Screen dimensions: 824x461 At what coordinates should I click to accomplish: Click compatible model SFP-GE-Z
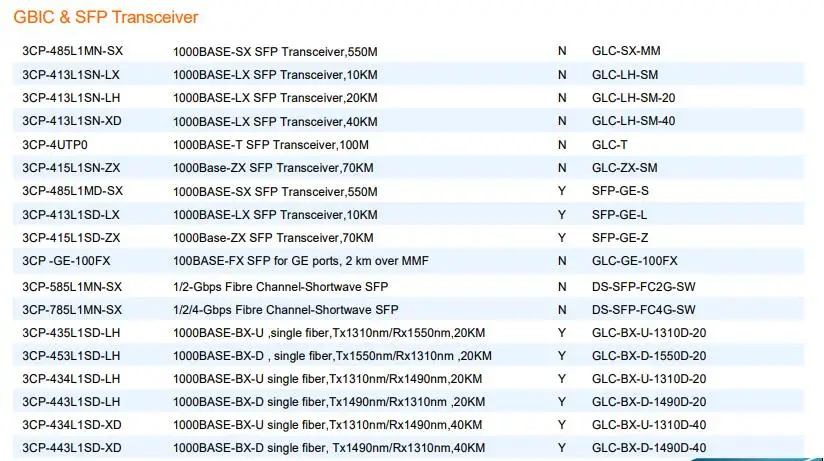tap(620, 238)
